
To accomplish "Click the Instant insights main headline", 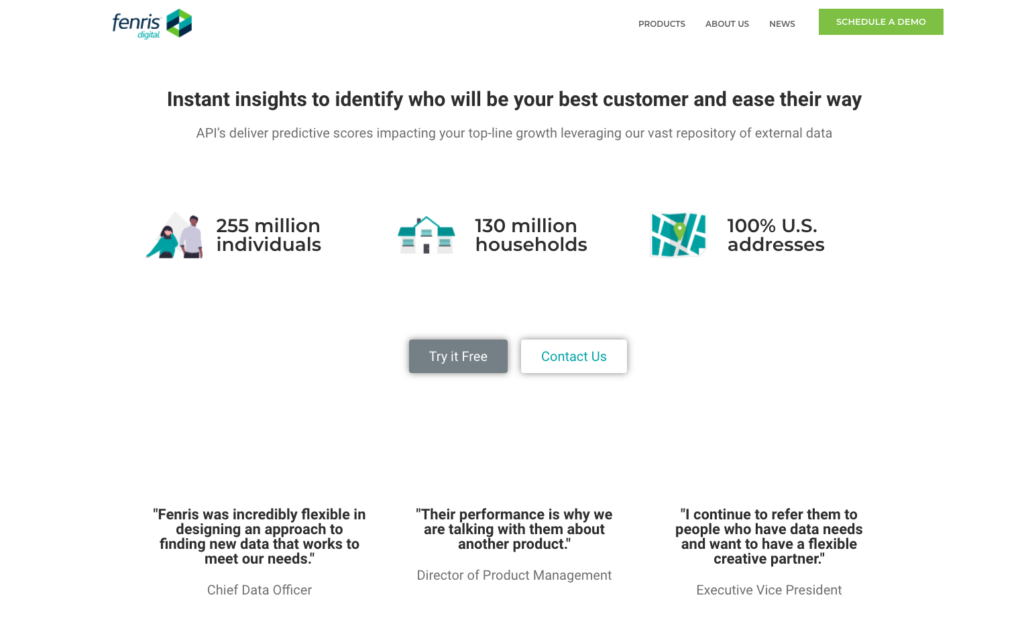I will 514,99.
